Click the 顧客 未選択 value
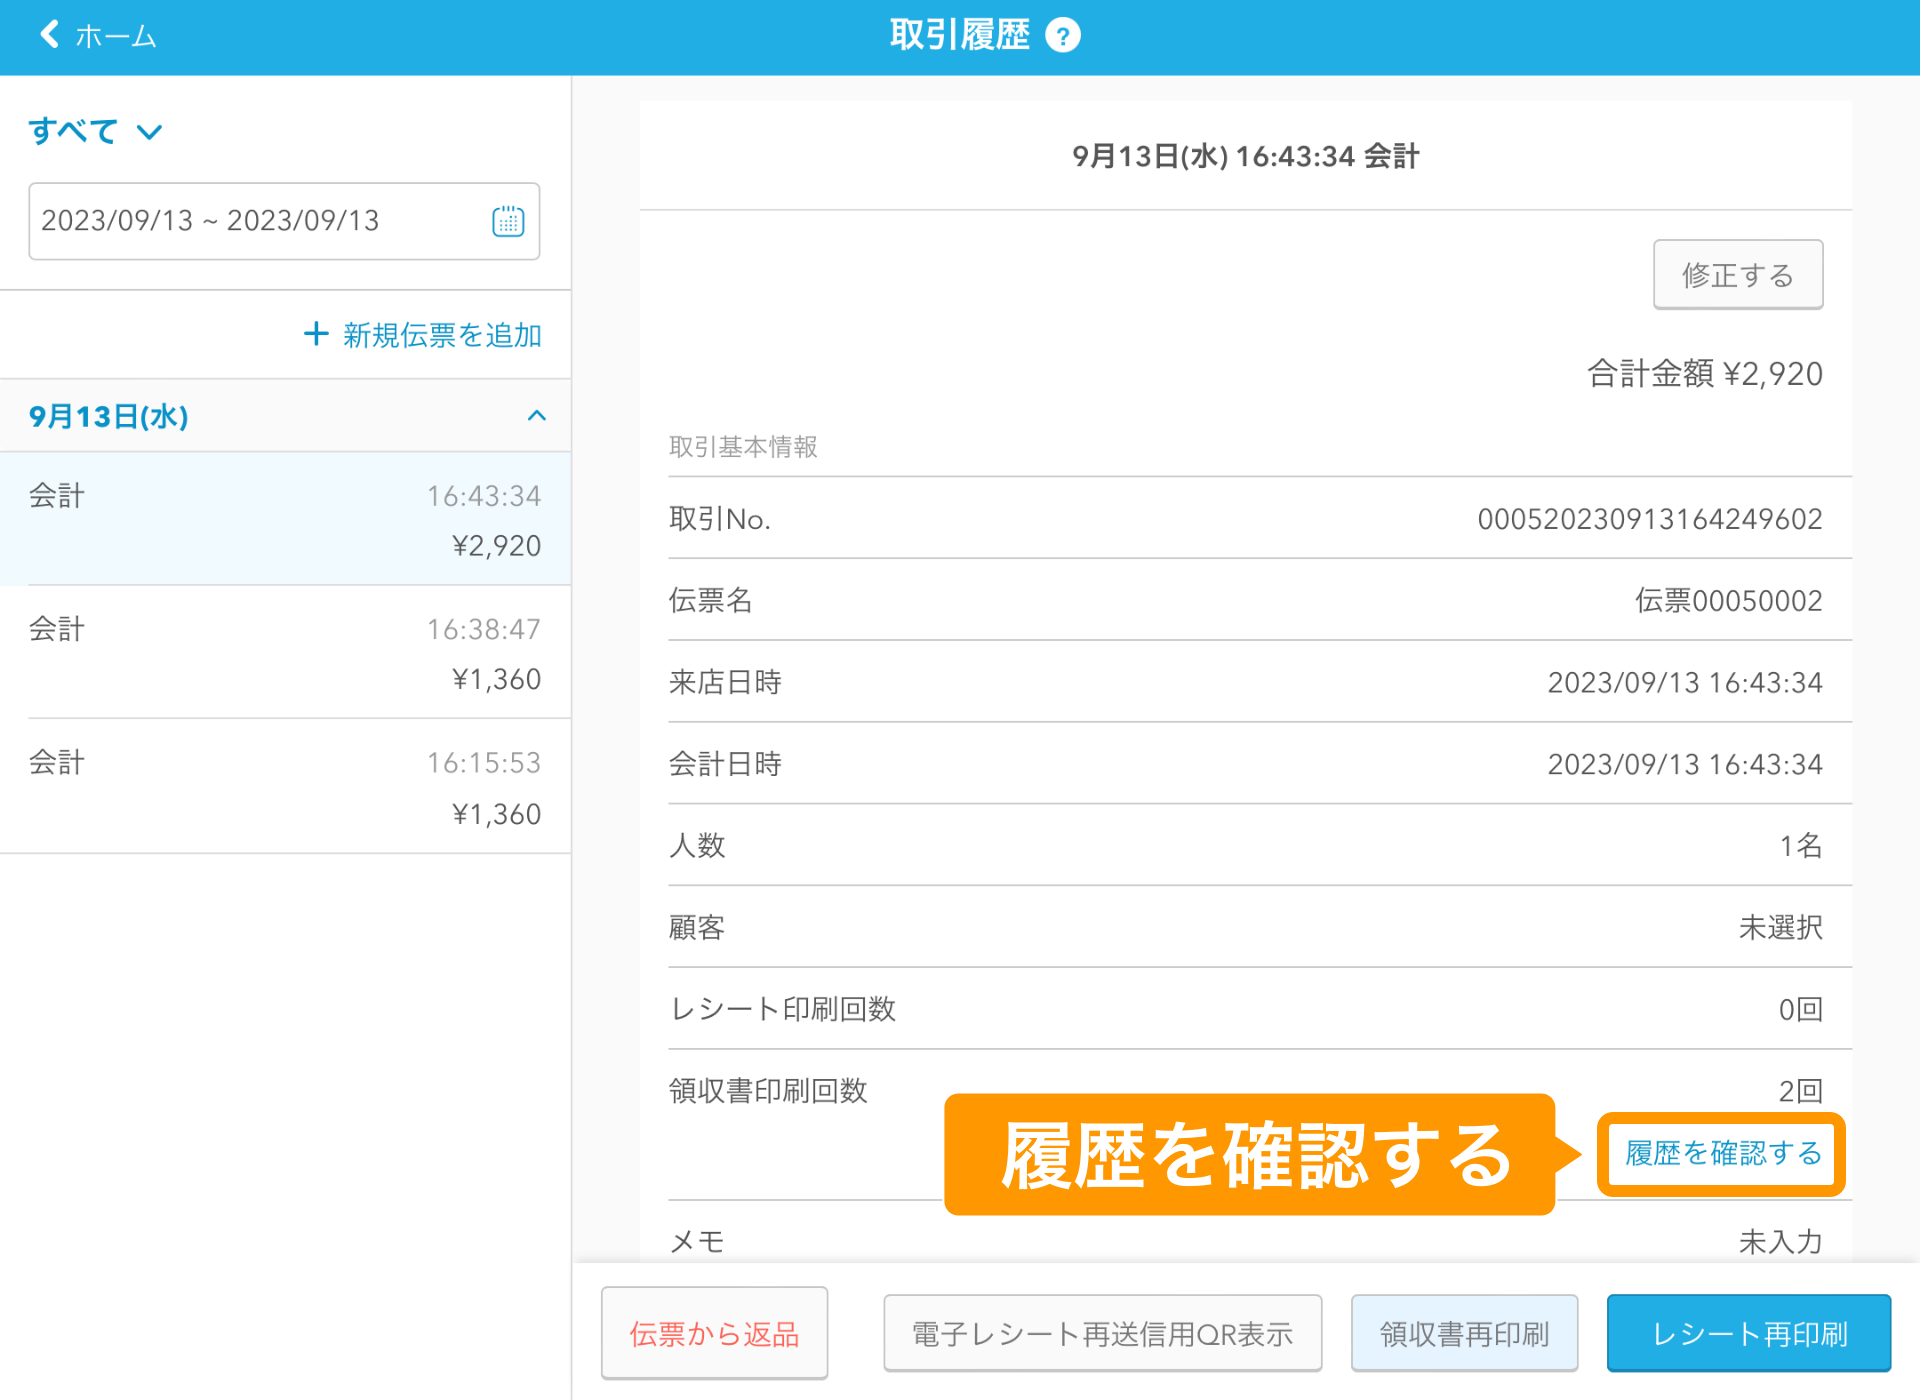This screenshot has width=1920, height=1400. pyautogui.click(x=1780, y=928)
